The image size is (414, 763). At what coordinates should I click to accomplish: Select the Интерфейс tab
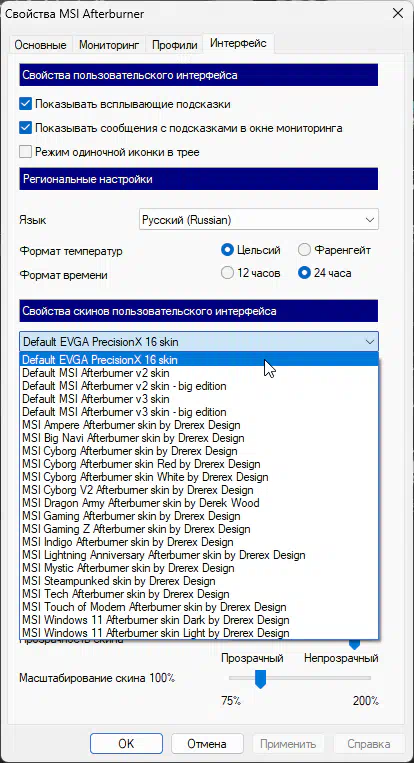coord(238,43)
